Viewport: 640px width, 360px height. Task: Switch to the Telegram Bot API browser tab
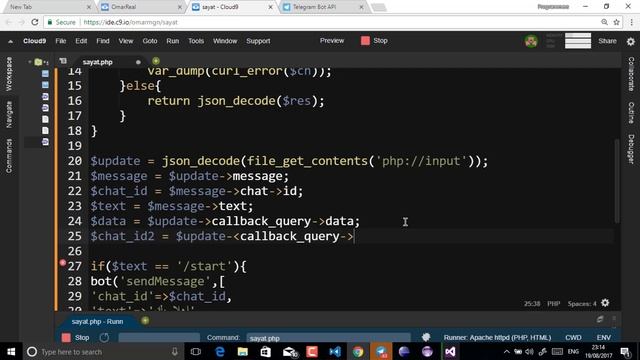(x=322, y=7)
